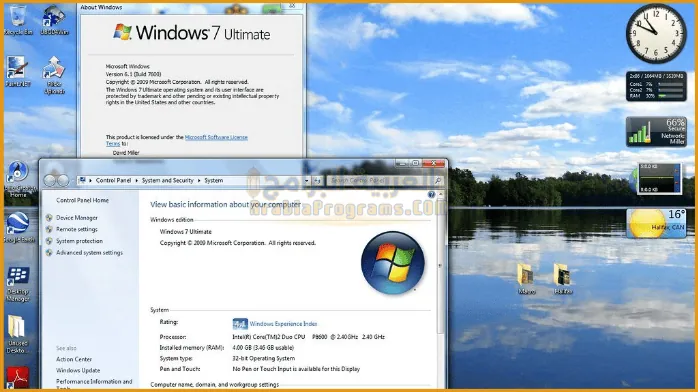The width and height of the screenshot is (698, 392).
Task: Open address bar history dropdown arrow
Action: pos(306,181)
